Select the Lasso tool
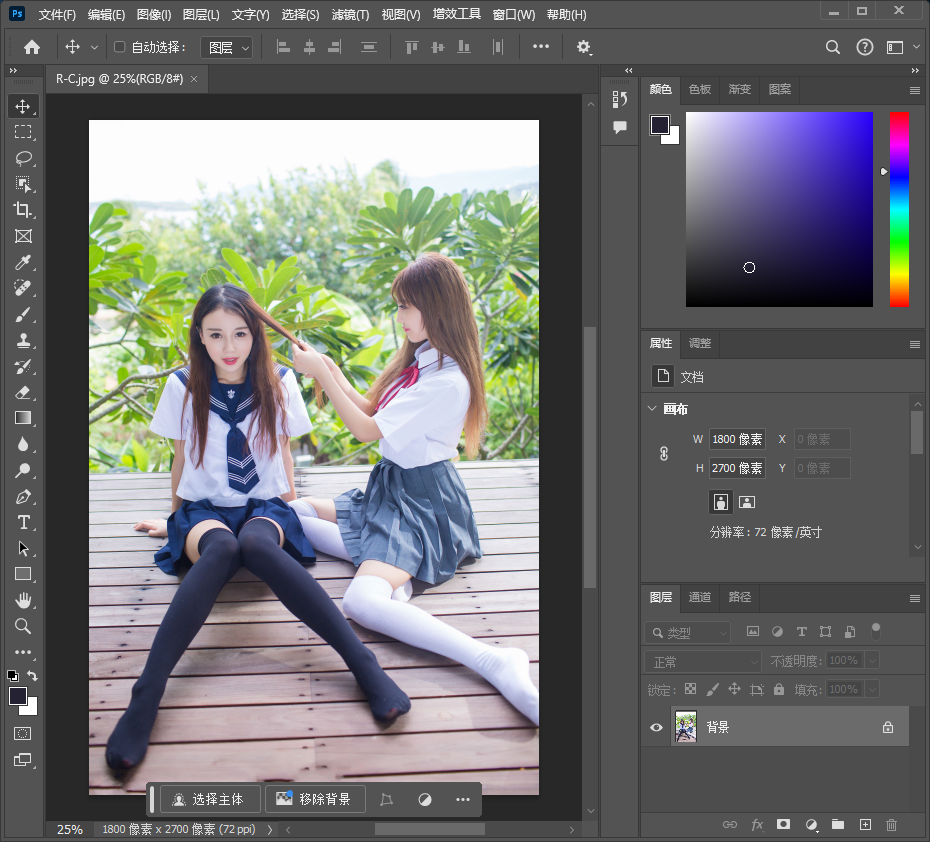 pos(22,158)
